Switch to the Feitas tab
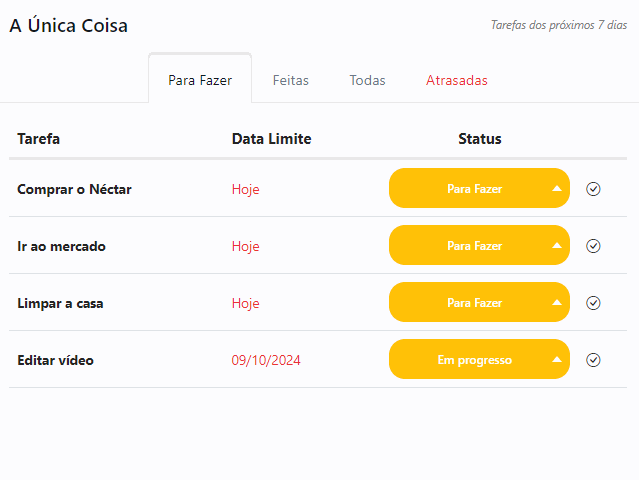 [291, 80]
